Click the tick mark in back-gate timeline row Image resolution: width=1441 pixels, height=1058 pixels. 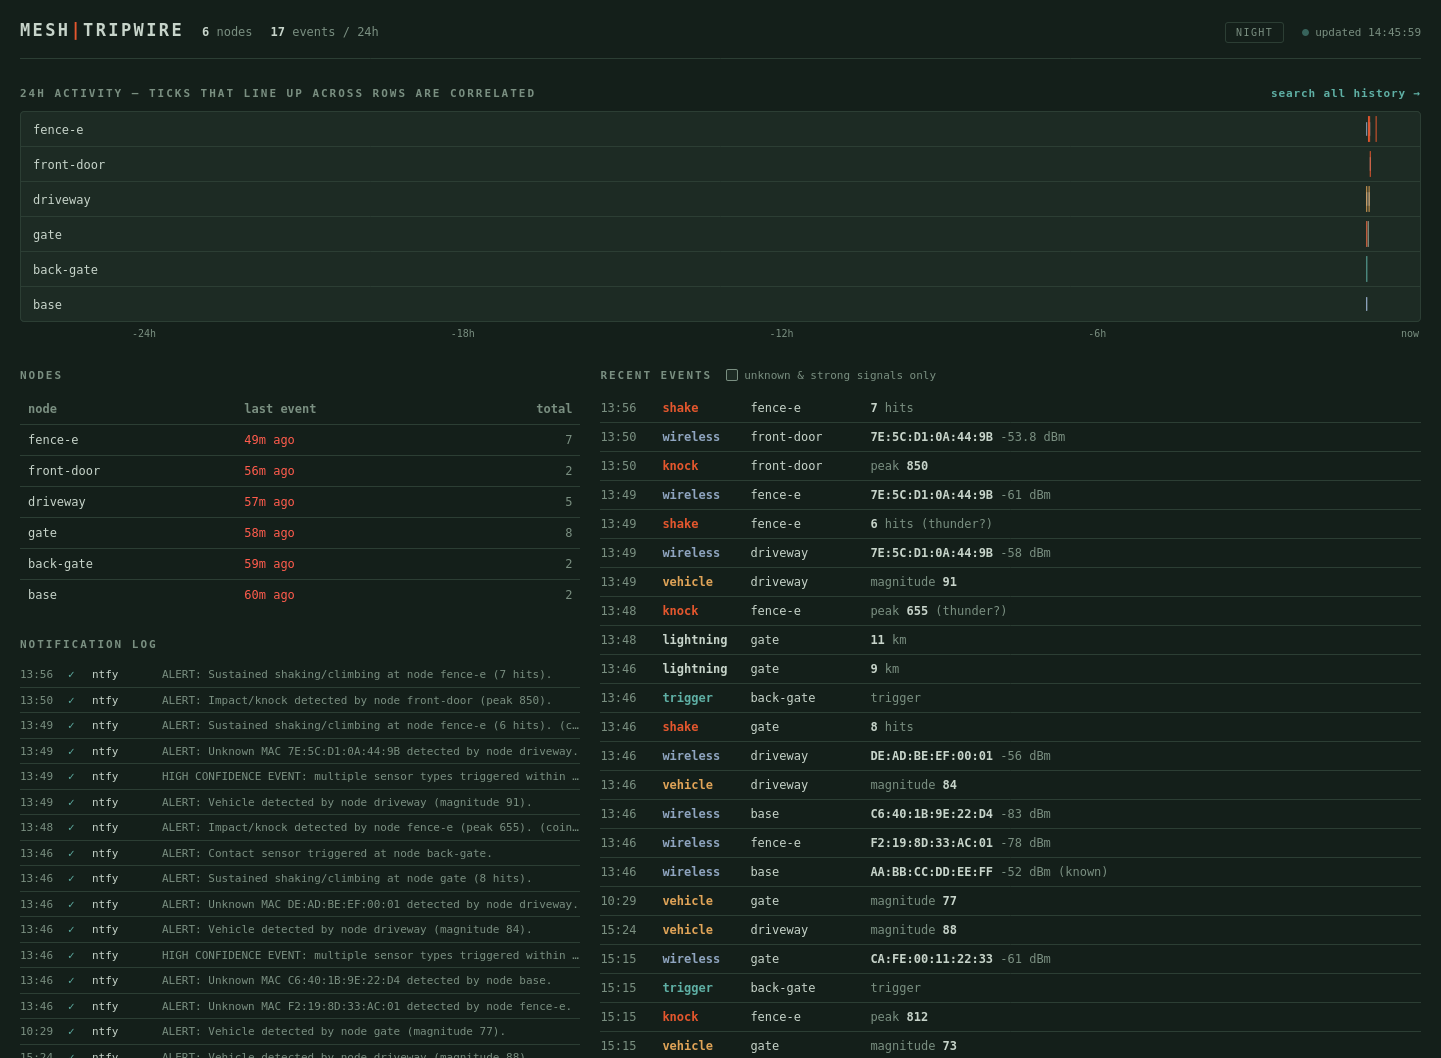point(1366,269)
